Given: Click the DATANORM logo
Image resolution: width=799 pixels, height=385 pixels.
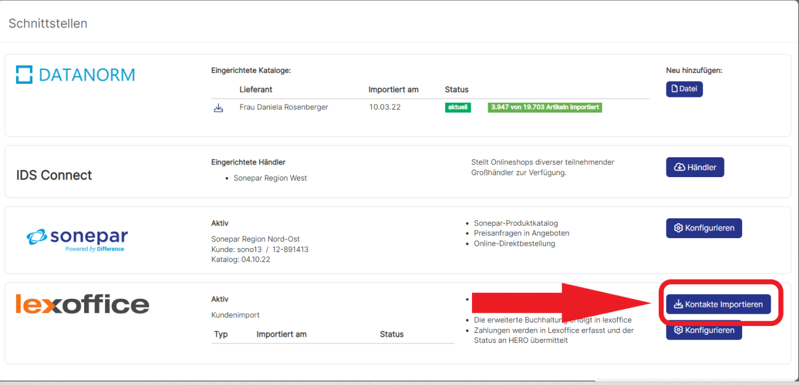Looking at the screenshot, I should click(x=75, y=75).
